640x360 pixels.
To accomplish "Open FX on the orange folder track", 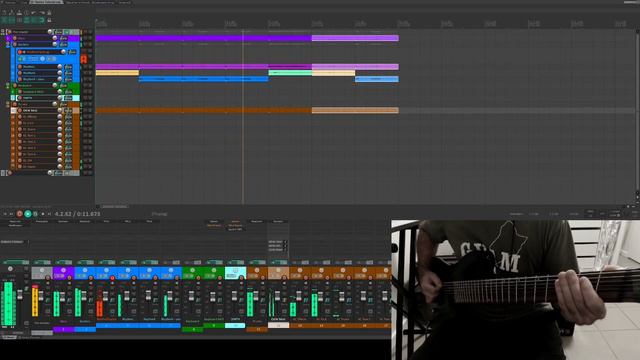I will click(x=64, y=104).
